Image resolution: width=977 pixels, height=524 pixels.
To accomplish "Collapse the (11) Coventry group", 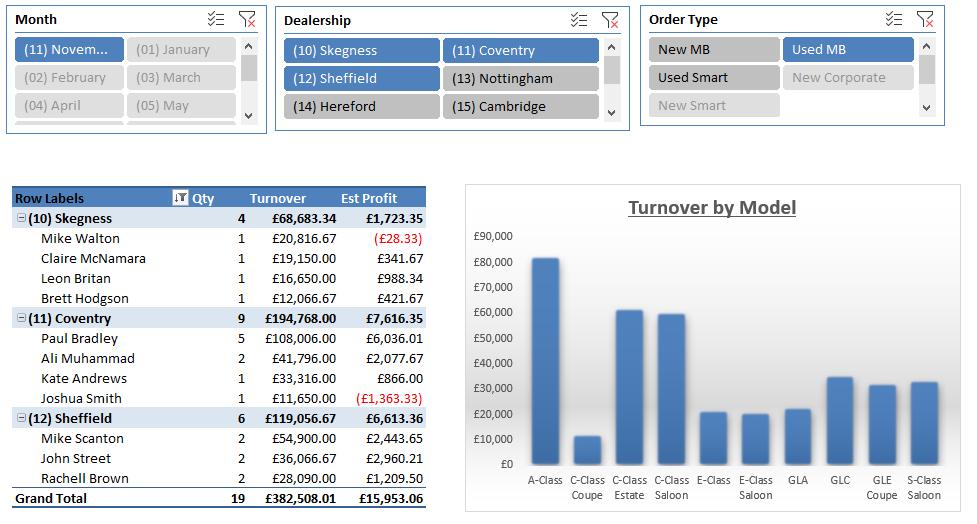I will [21, 318].
